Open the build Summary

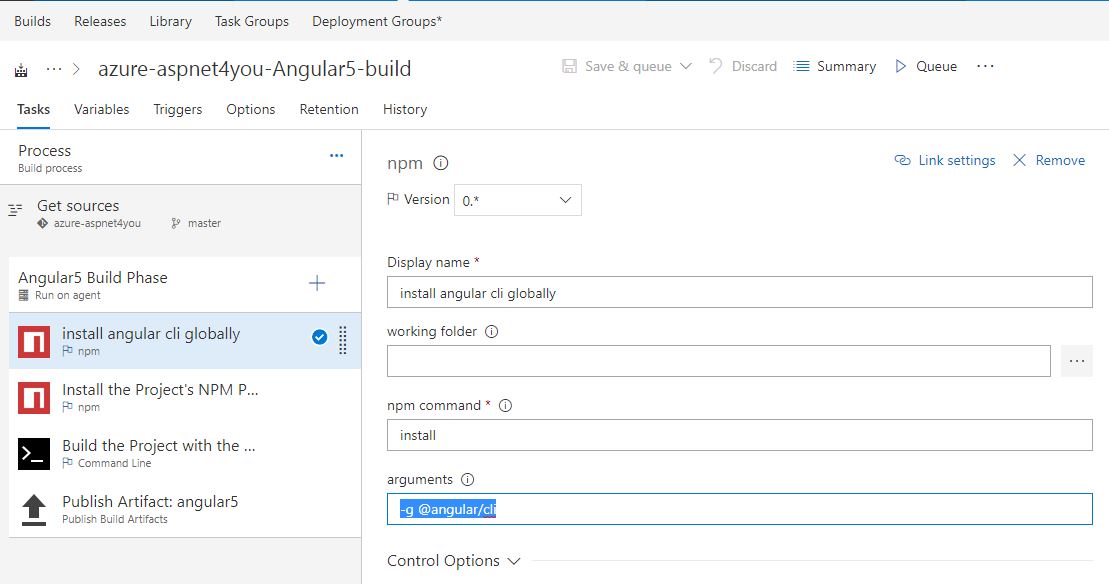point(846,66)
